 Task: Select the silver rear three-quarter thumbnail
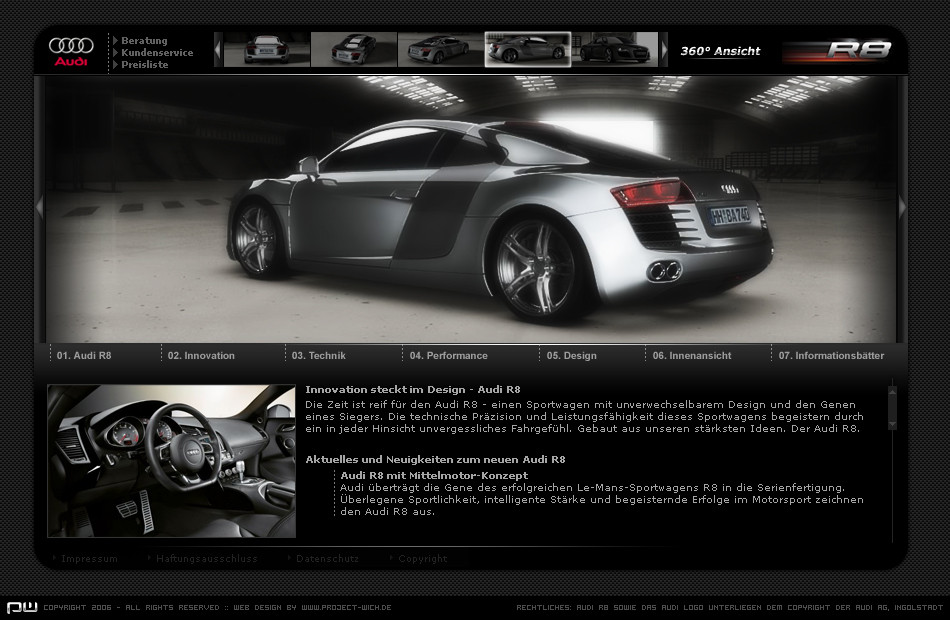click(x=441, y=50)
